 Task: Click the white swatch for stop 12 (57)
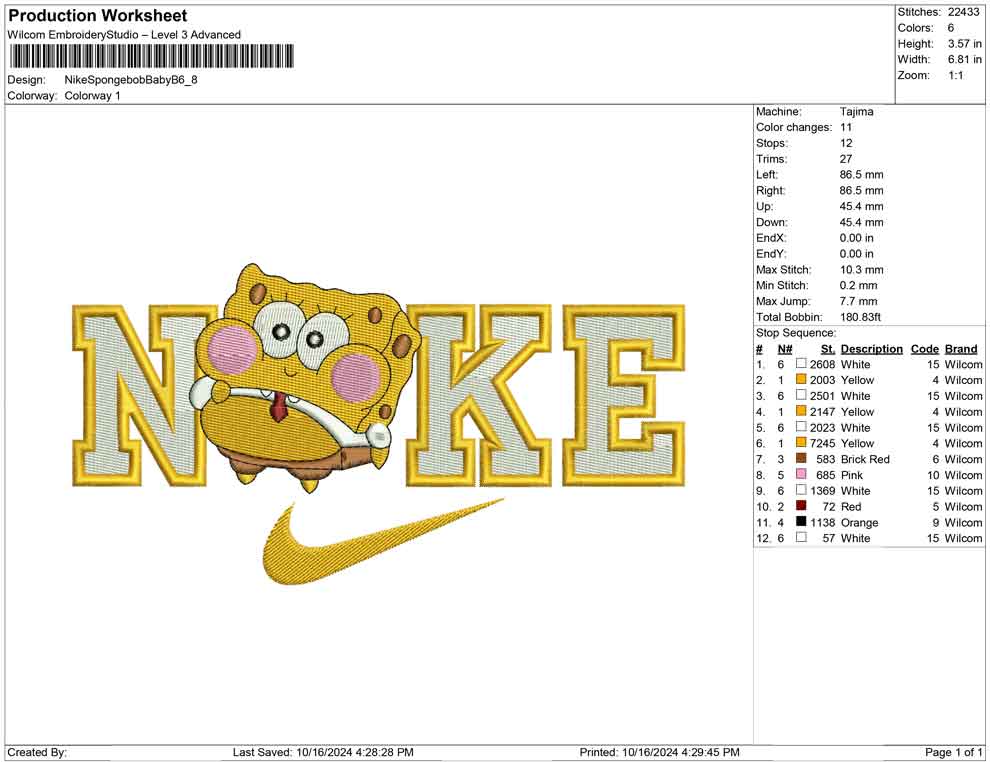[801, 537]
